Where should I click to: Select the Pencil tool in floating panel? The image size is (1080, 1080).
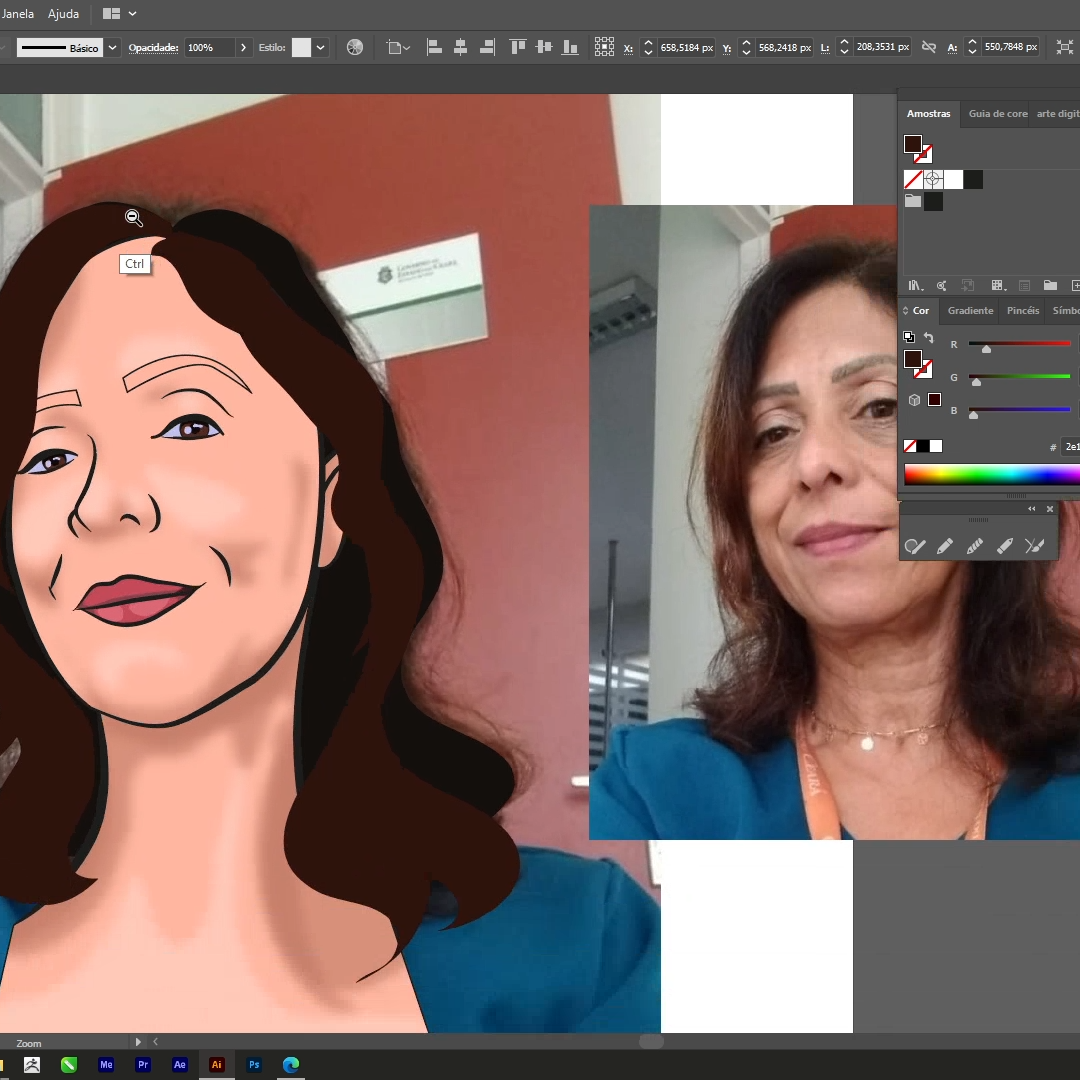point(945,546)
